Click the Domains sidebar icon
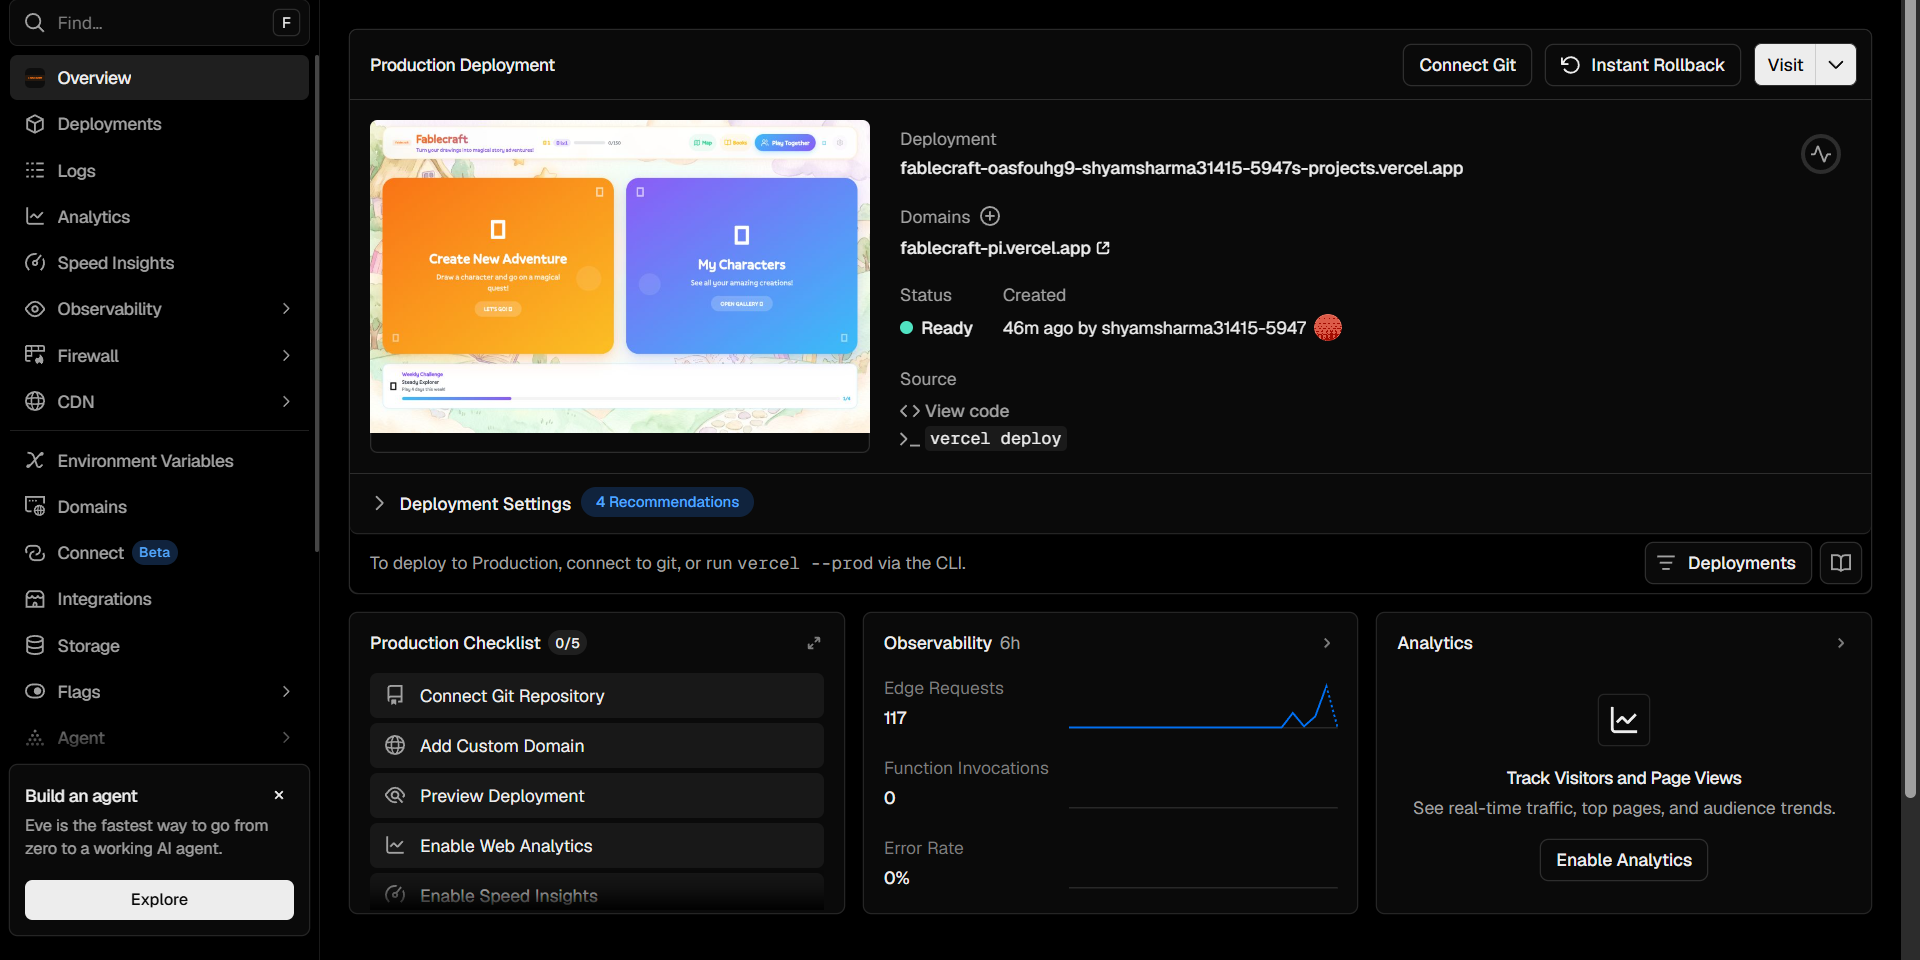 tap(35, 507)
